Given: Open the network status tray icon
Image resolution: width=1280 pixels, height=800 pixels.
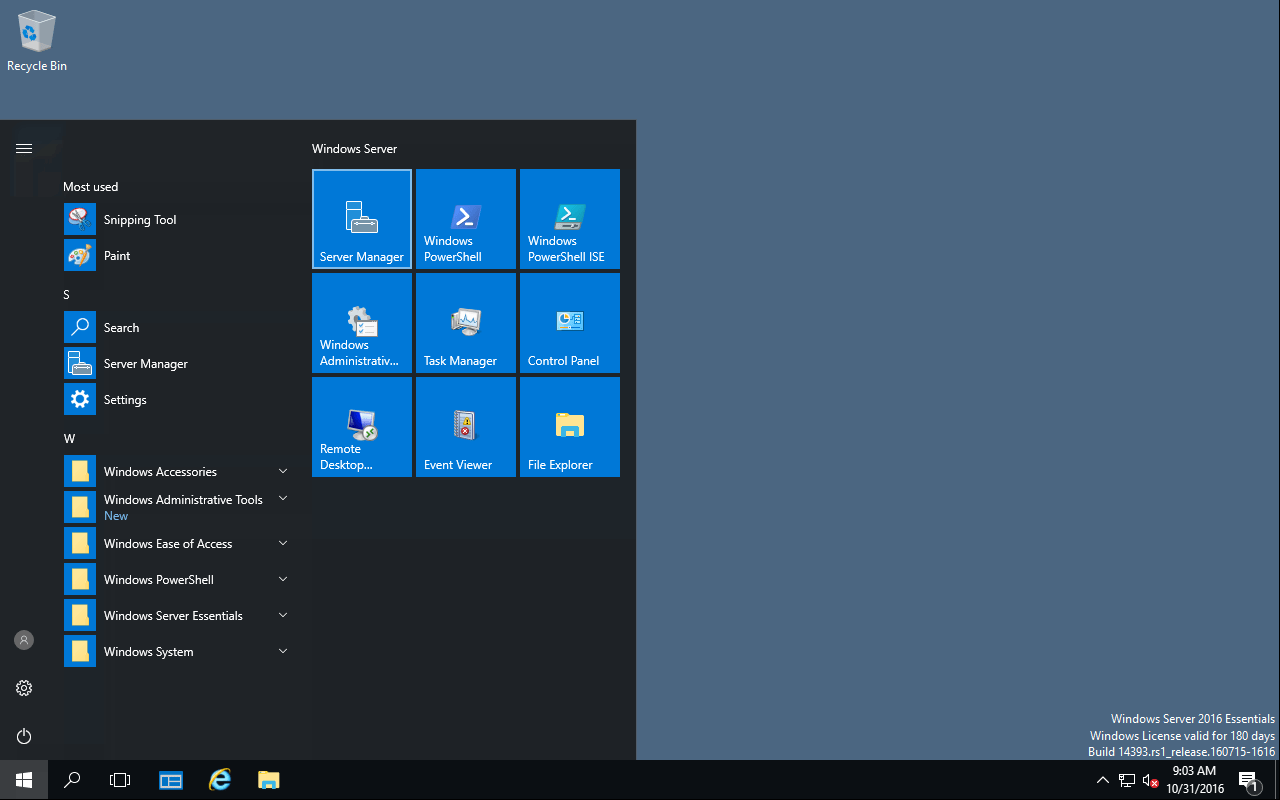Looking at the screenshot, I should [1127, 780].
